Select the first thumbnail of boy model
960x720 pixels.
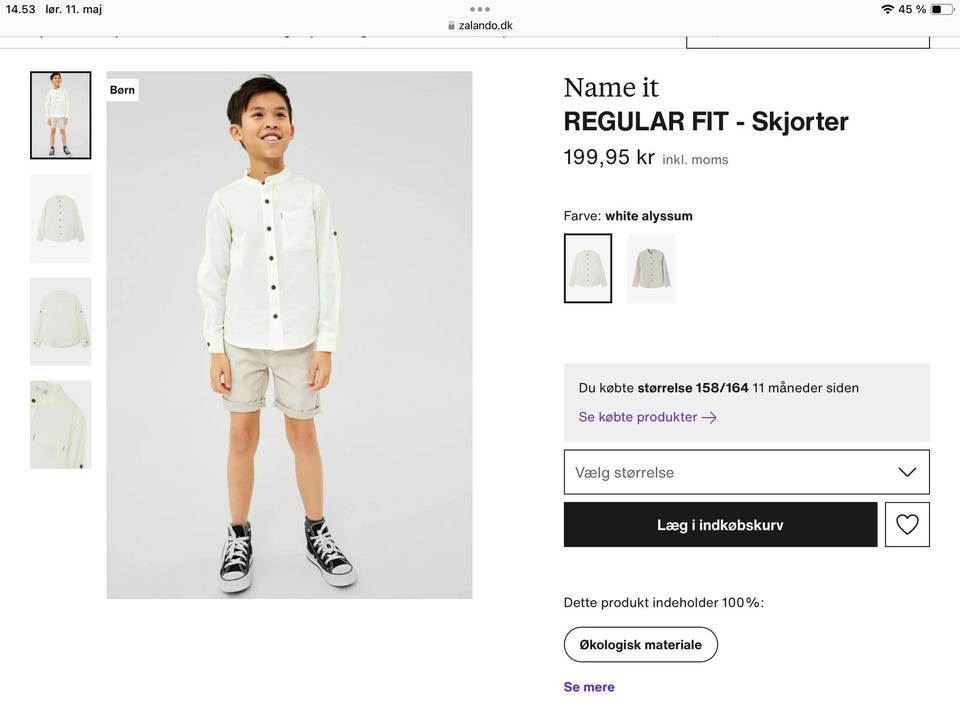point(60,115)
